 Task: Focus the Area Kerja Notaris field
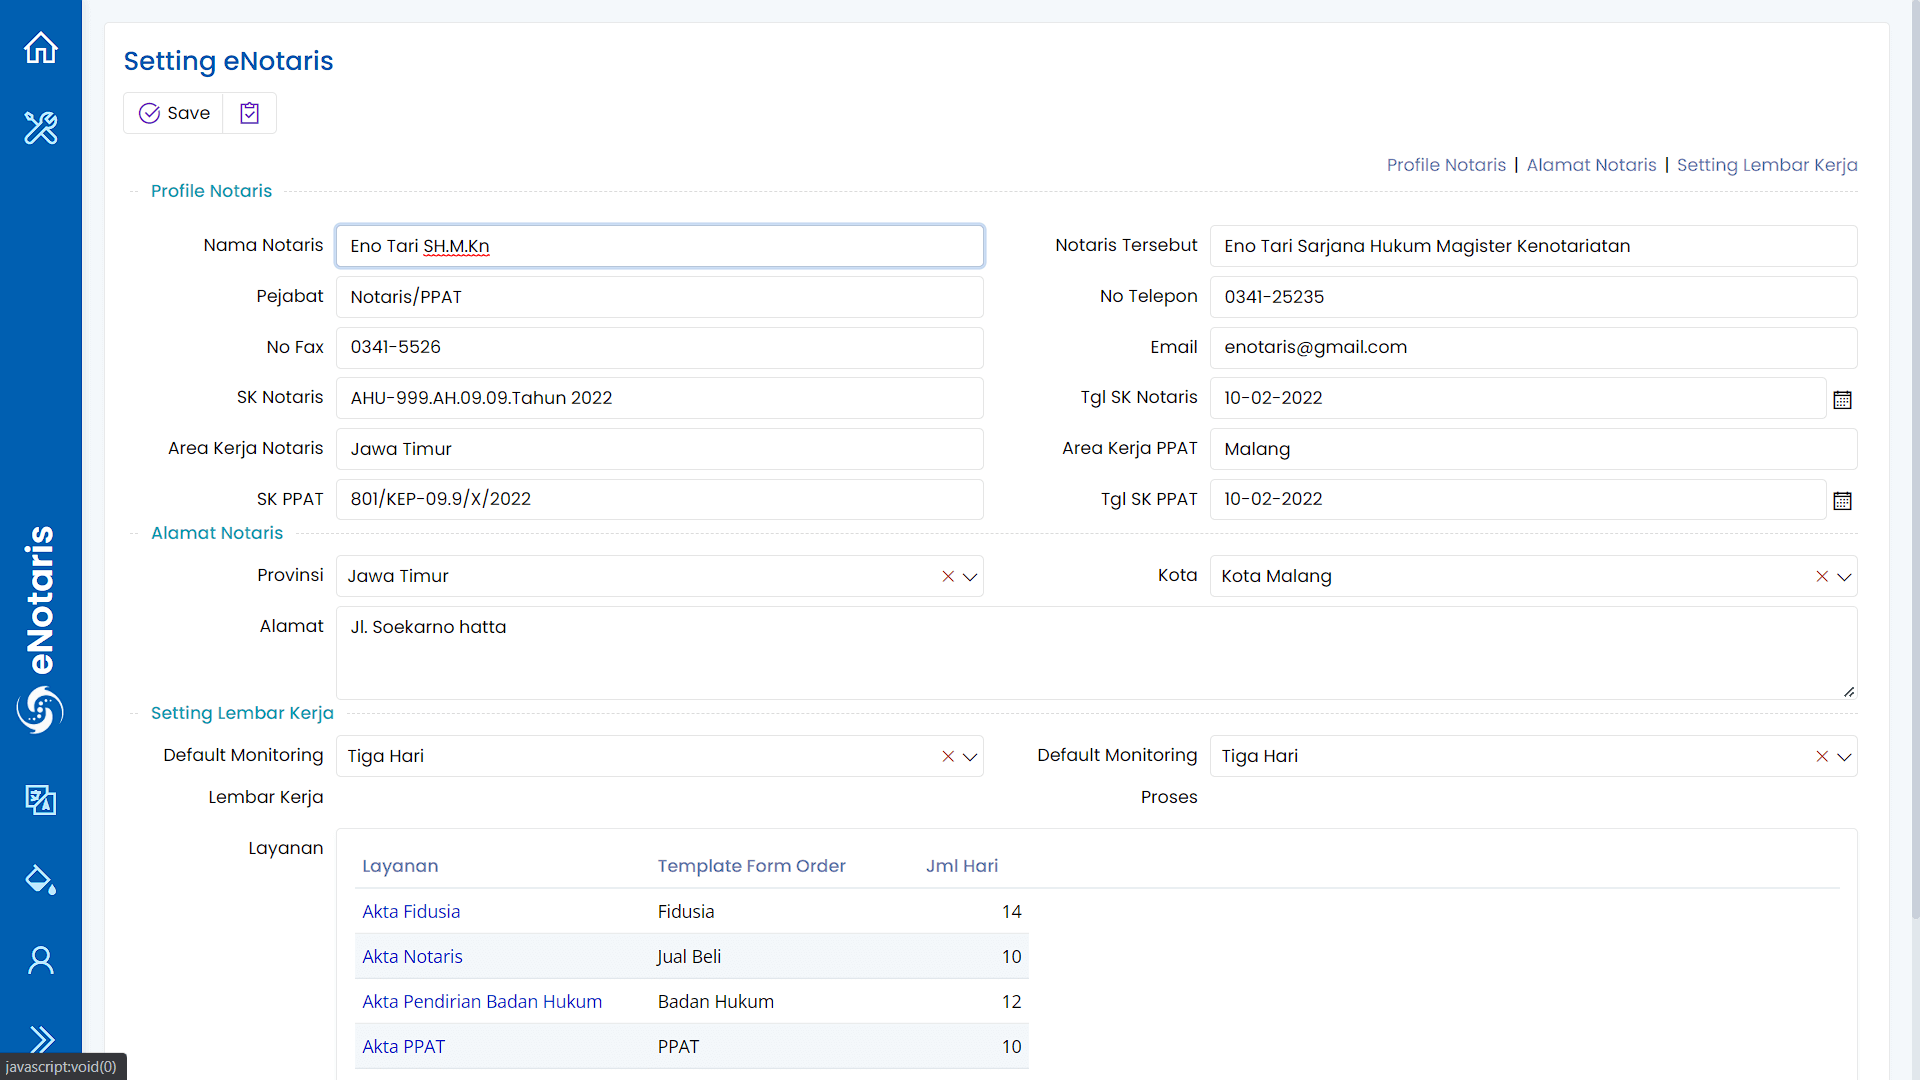660,449
